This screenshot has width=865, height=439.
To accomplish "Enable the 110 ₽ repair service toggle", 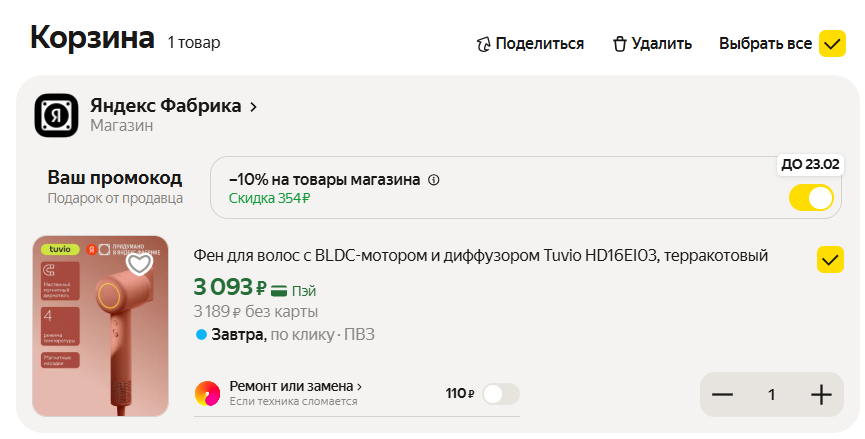I will click(500, 394).
